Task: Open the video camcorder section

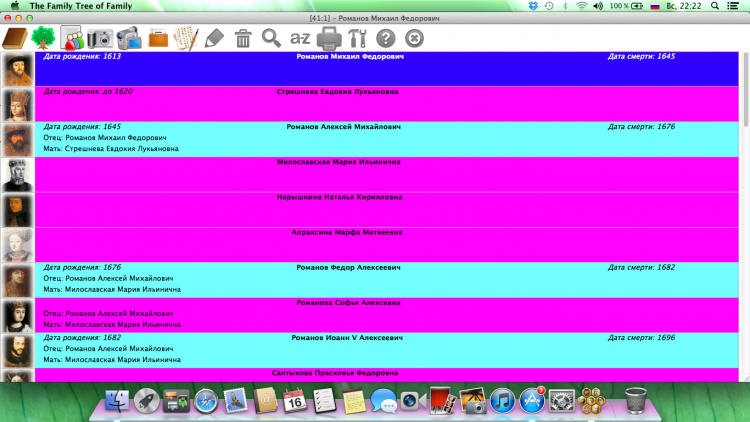Action: point(129,38)
